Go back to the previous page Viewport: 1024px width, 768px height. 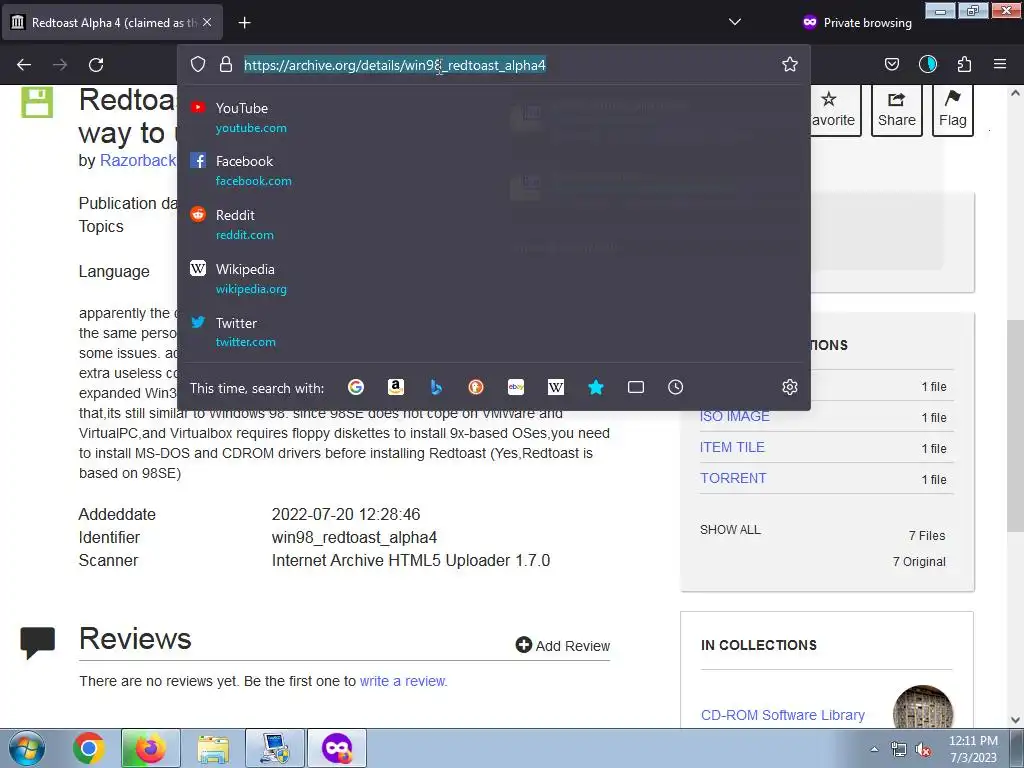click(x=24, y=65)
